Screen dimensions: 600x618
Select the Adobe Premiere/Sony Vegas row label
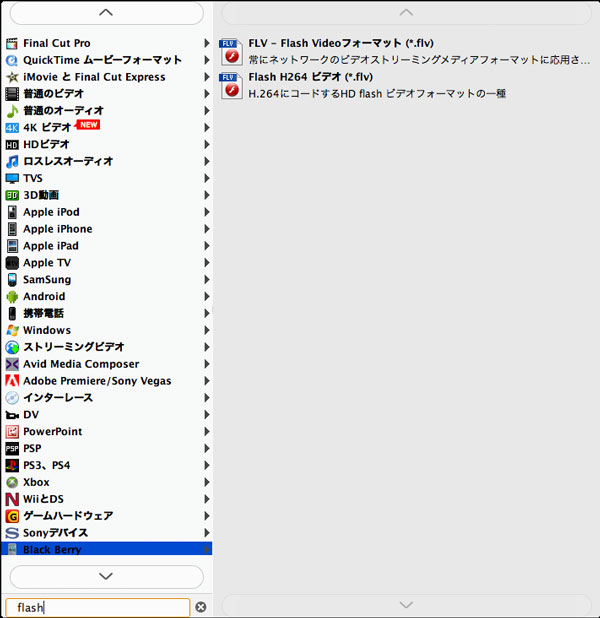click(97, 381)
